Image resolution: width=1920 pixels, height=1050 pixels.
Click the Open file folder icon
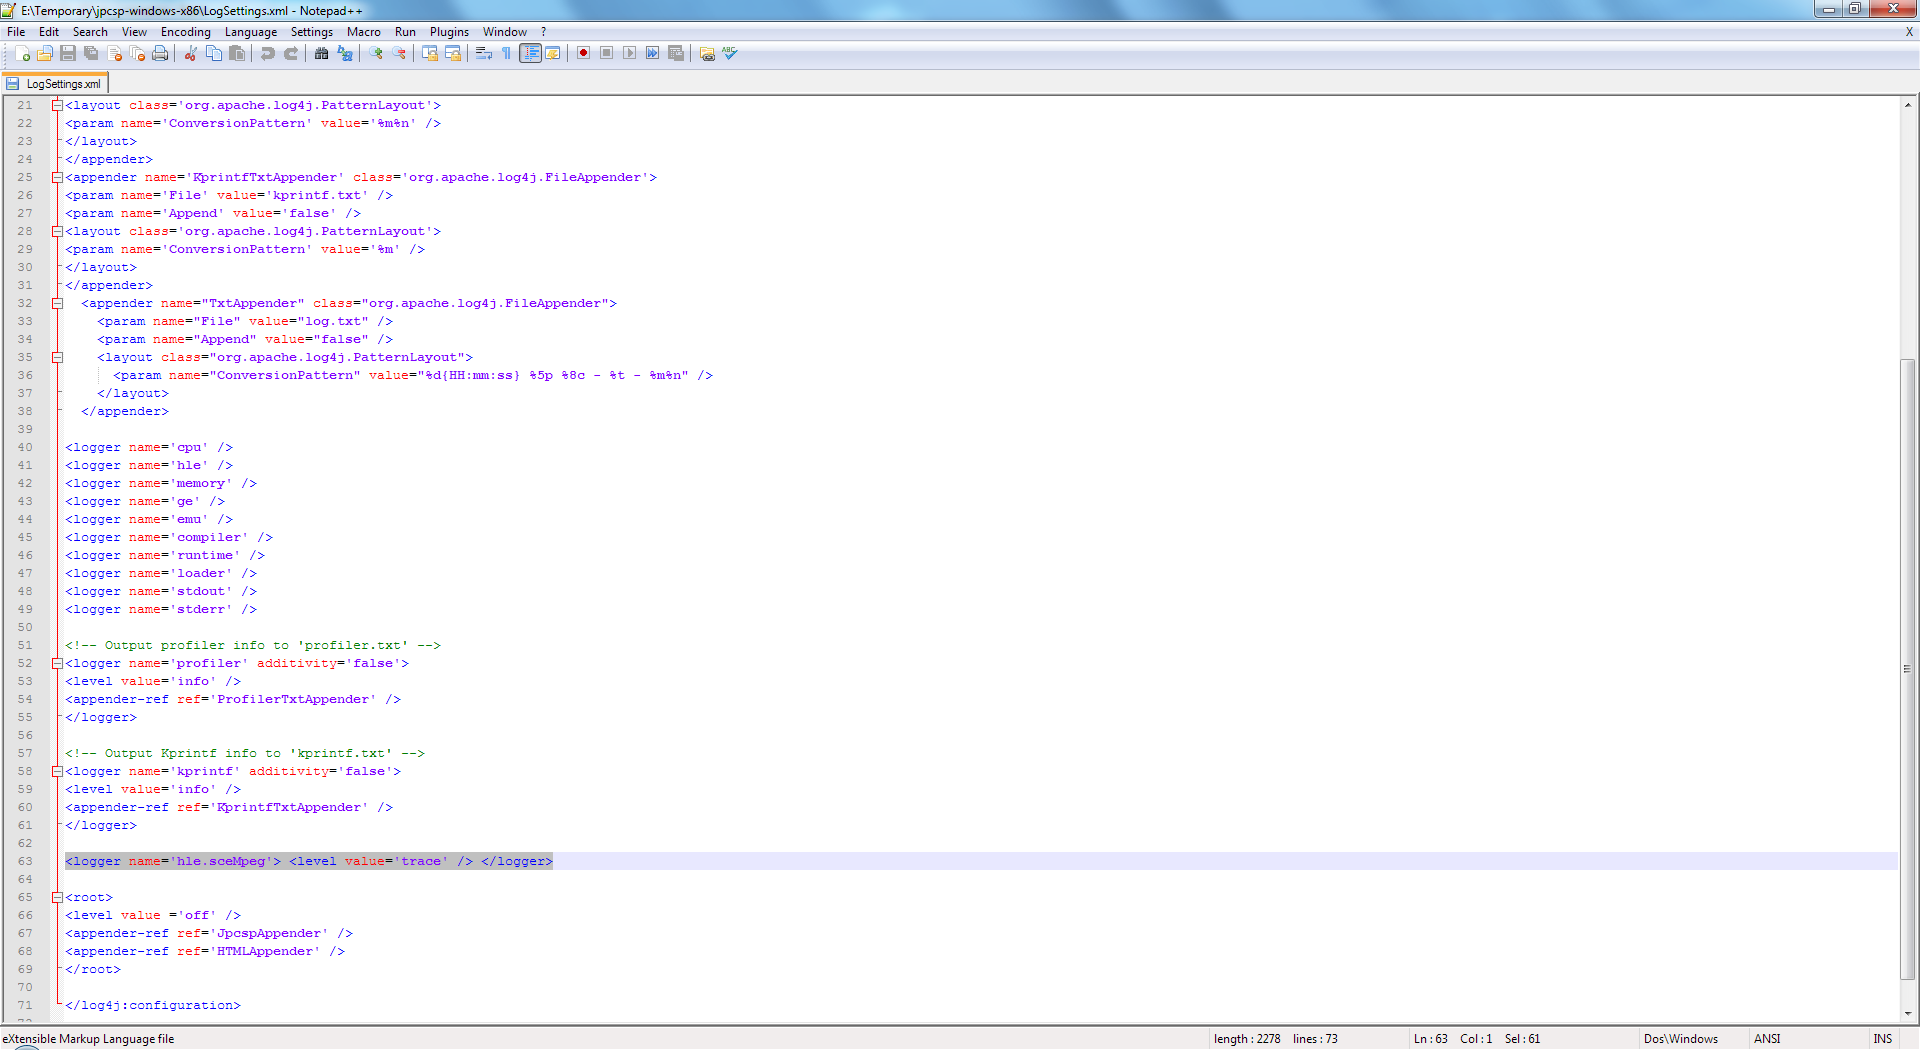pos(45,54)
